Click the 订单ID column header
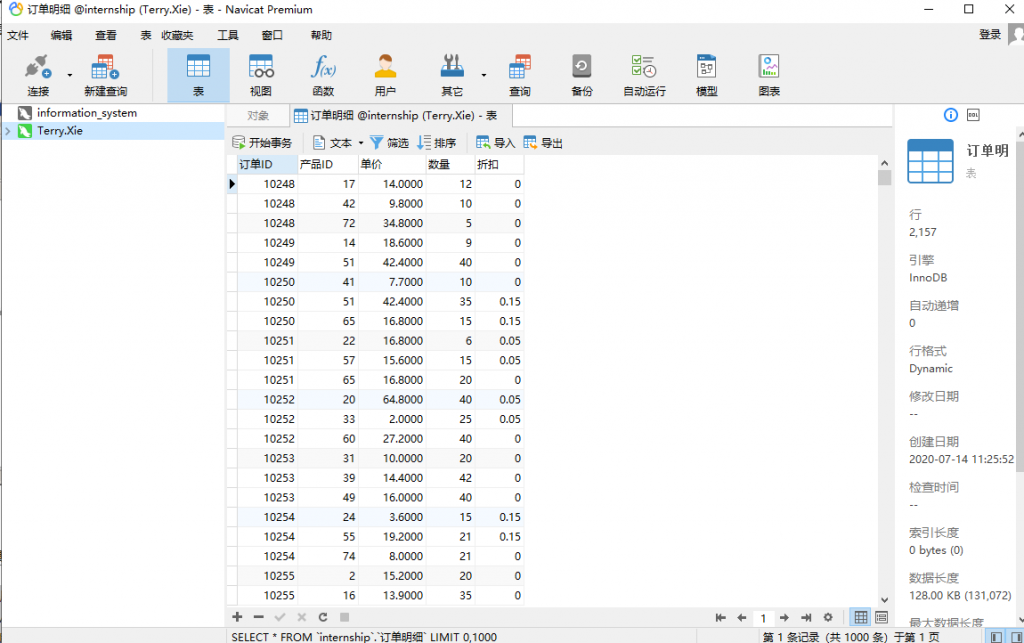This screenshot has height=643, width=1024. coord(267,165)
